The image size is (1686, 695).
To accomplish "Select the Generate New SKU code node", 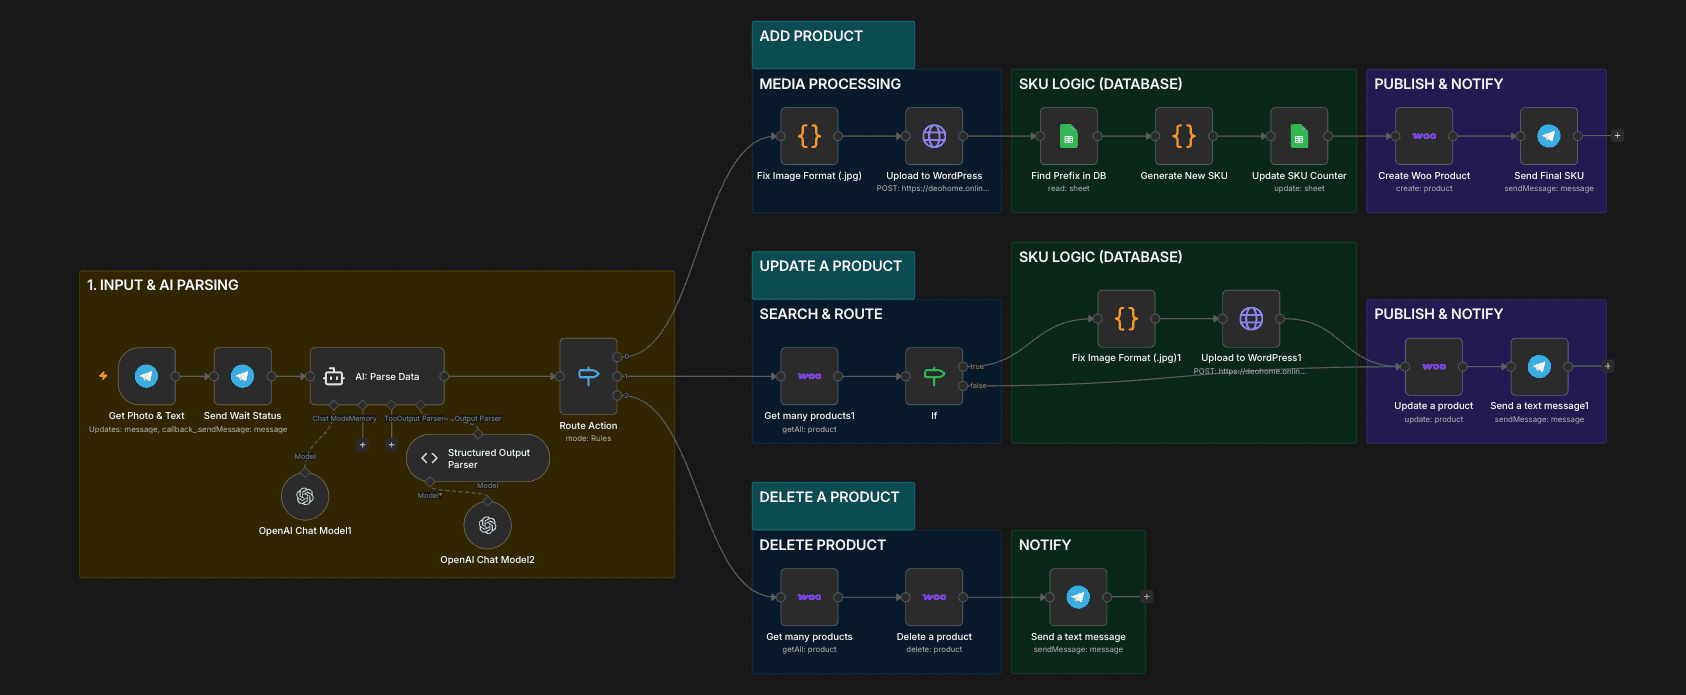I will [1184, 136].
